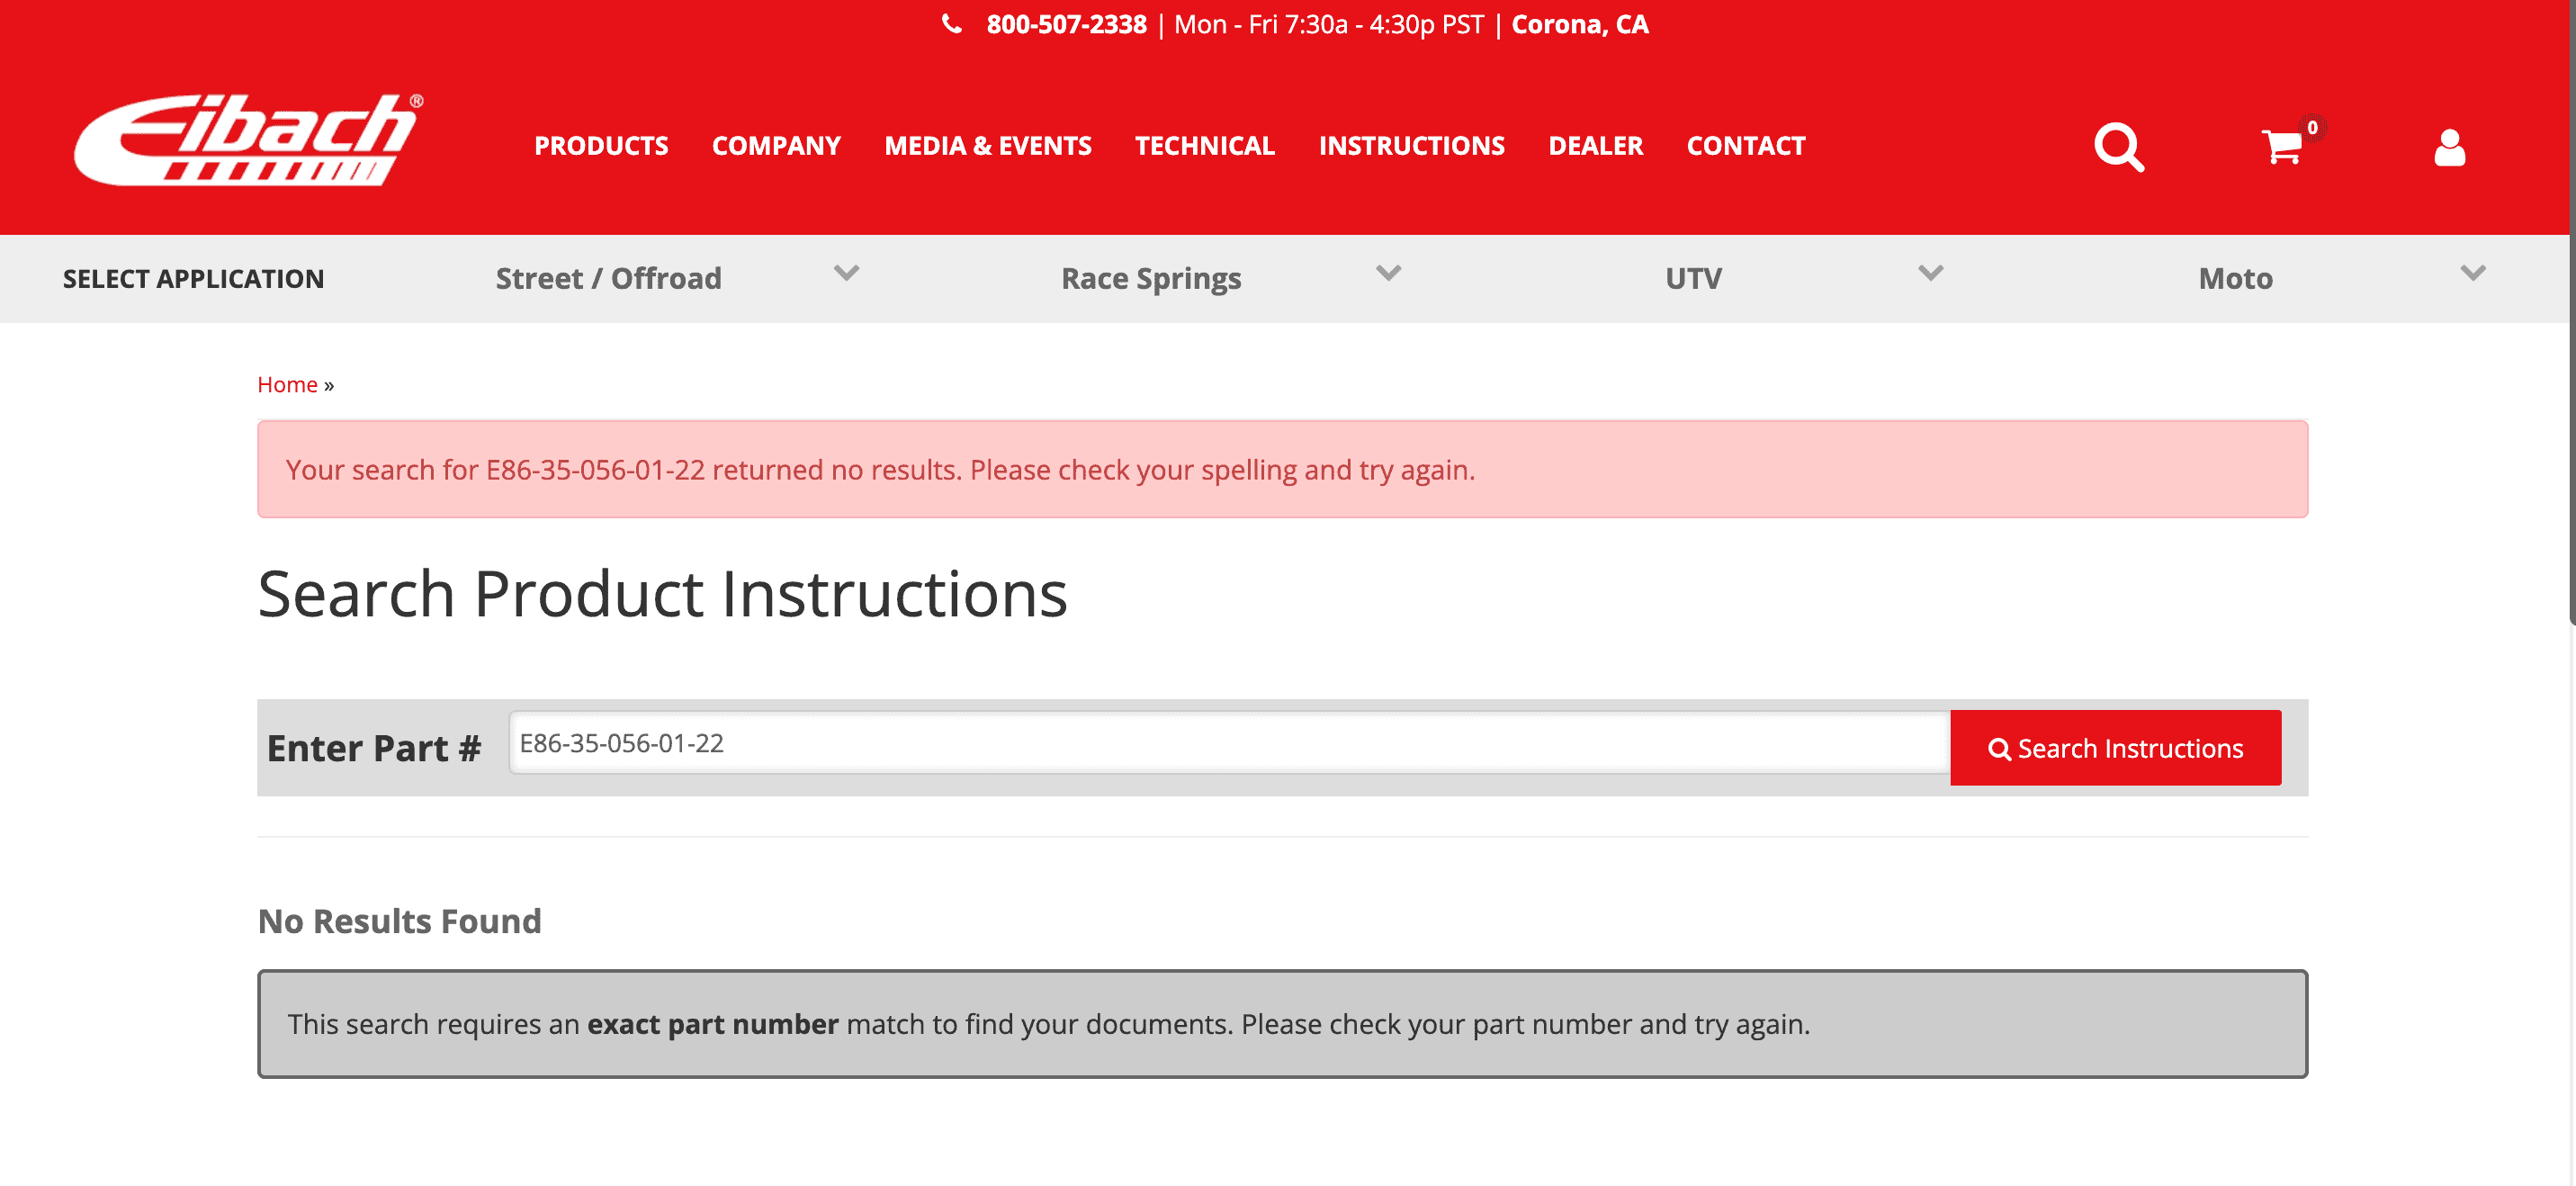
Task: Follow the Home breadcrumb link
Action: coord(287,385)
